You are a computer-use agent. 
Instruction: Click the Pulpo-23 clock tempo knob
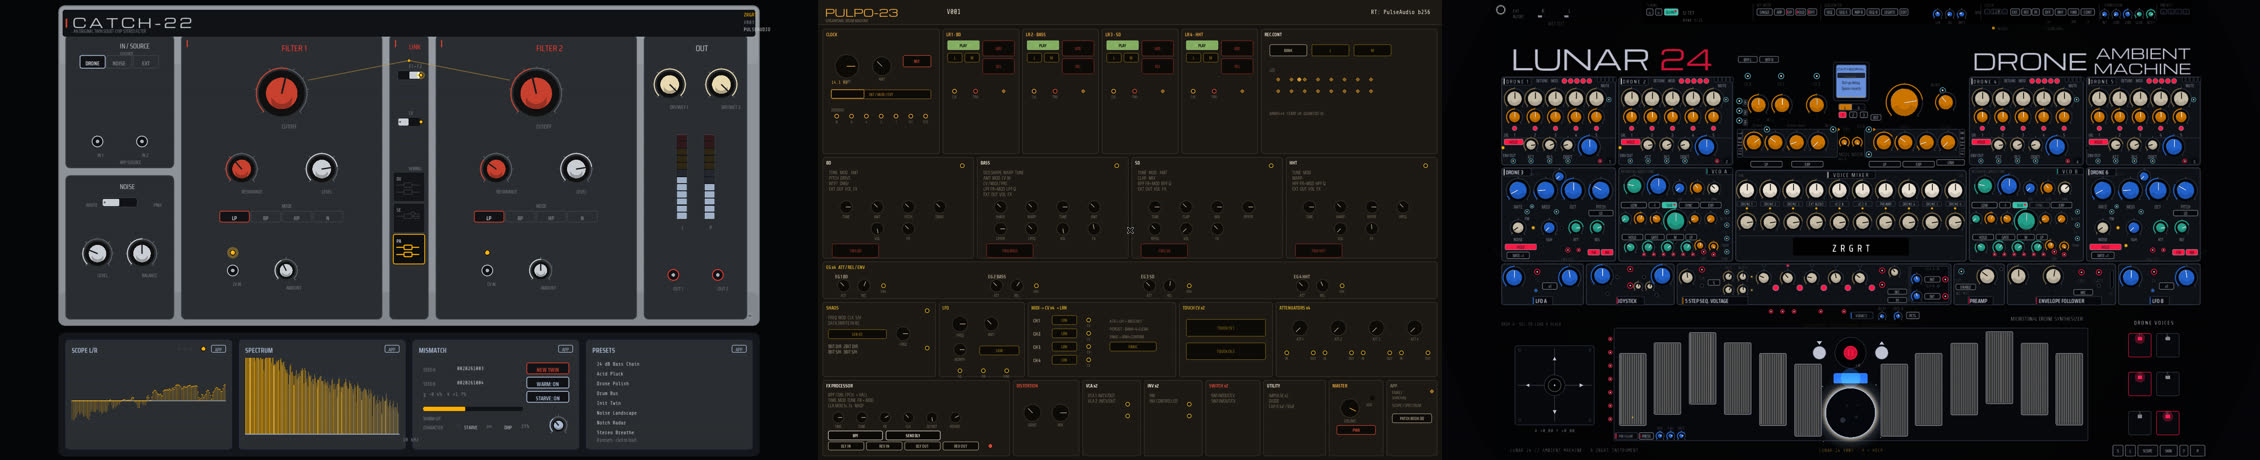click(846, 67)
